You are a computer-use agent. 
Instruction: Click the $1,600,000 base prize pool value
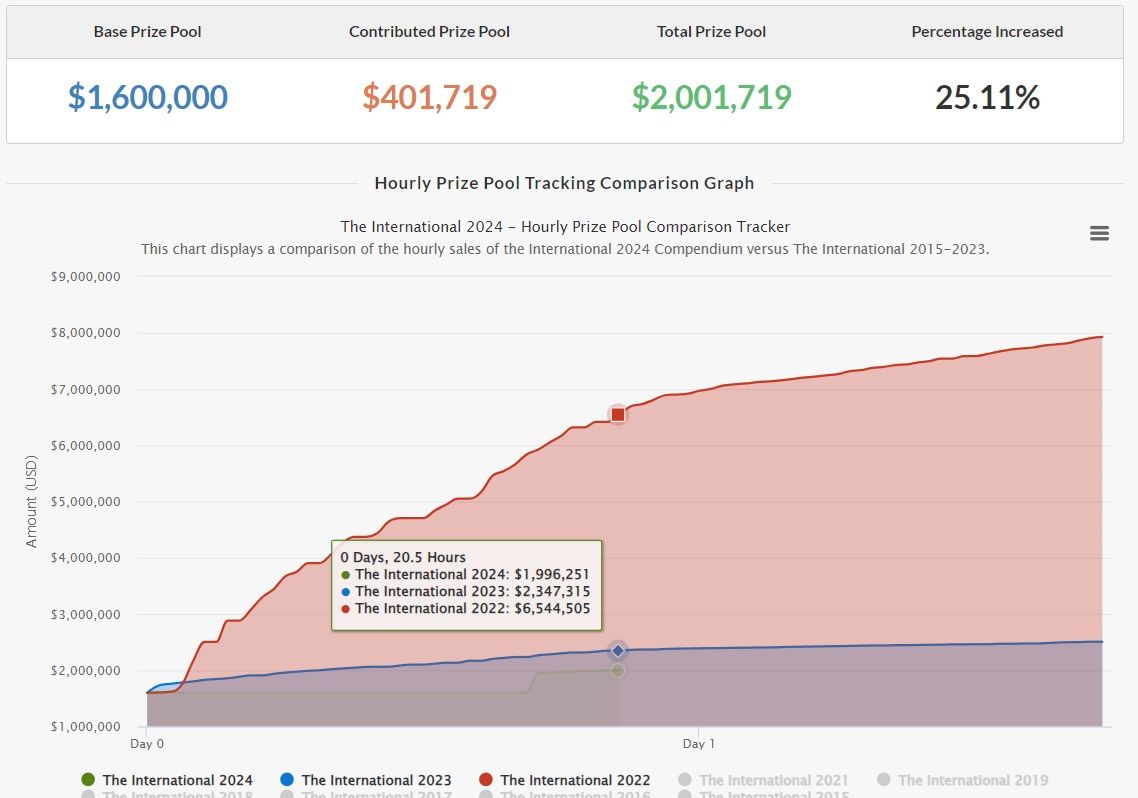click(x=148, y=97)
